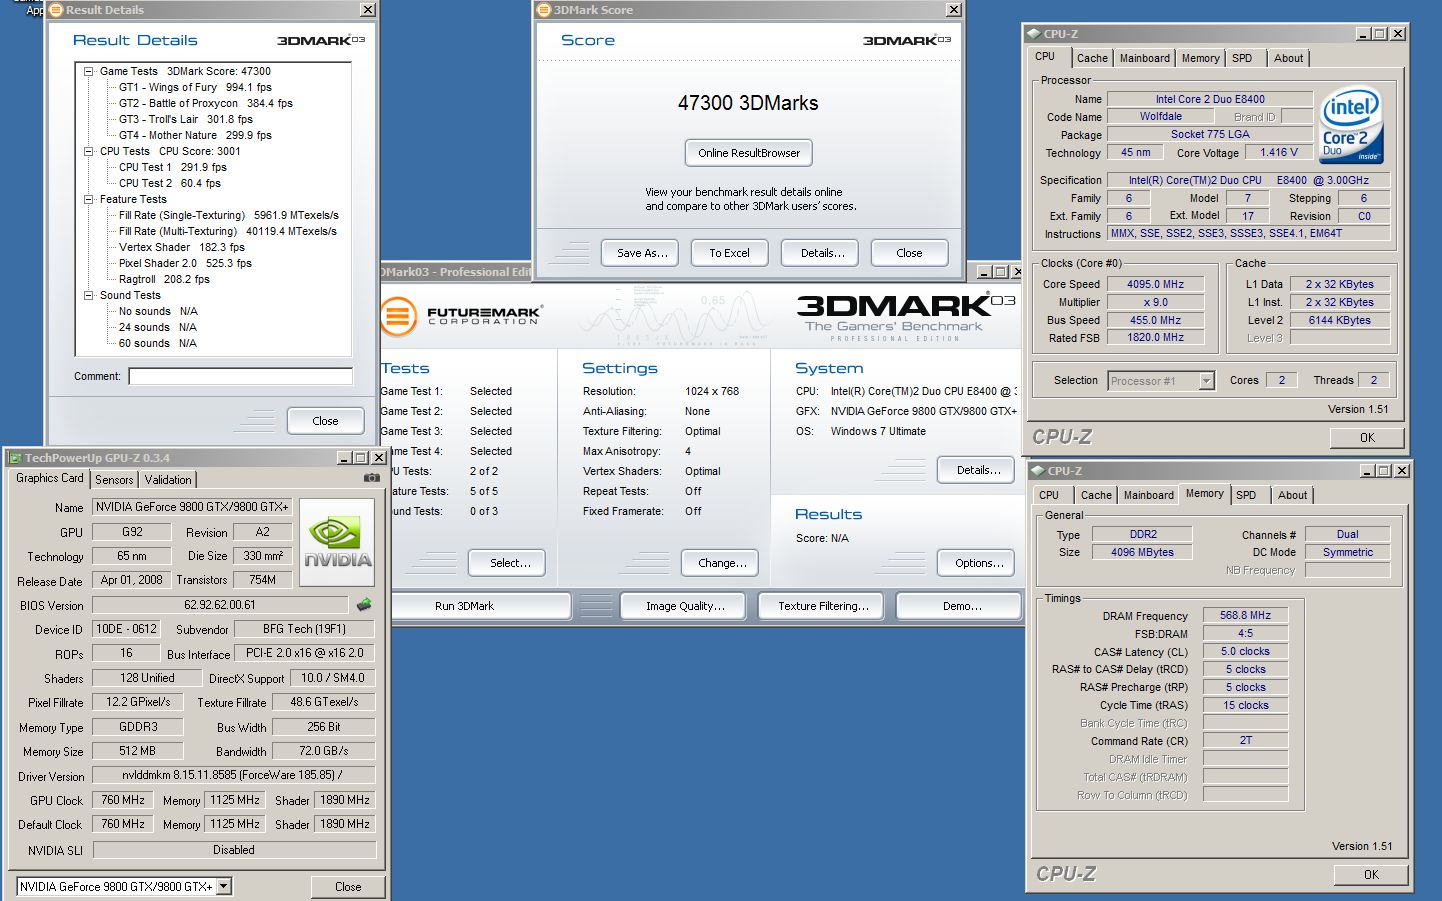Switch to the Sensors tab in GPU-Z
1442x901 pixels.
pyautogui.click(x=114, y=480)
